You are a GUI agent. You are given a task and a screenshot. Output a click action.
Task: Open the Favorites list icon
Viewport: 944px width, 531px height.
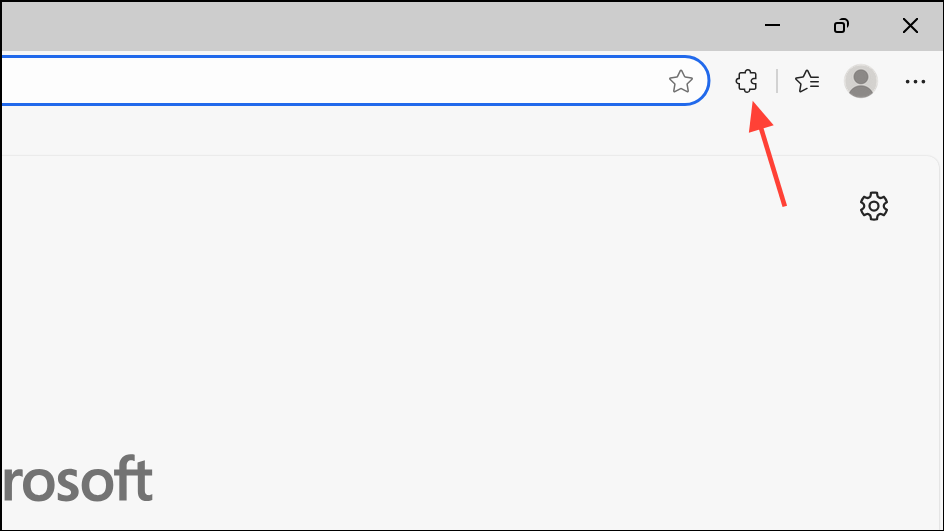[807, 81]
